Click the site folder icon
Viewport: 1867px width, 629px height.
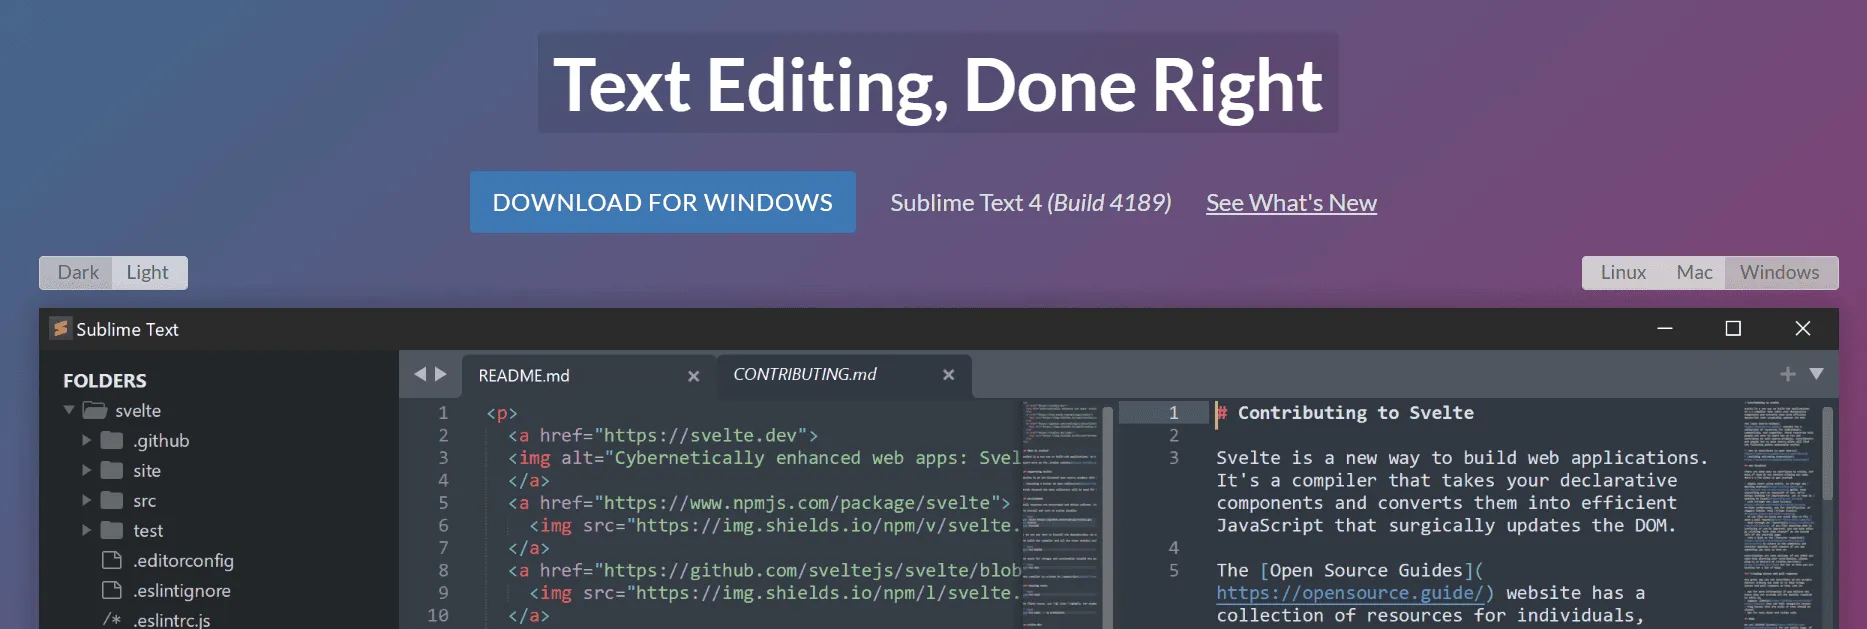click(112, 470)
